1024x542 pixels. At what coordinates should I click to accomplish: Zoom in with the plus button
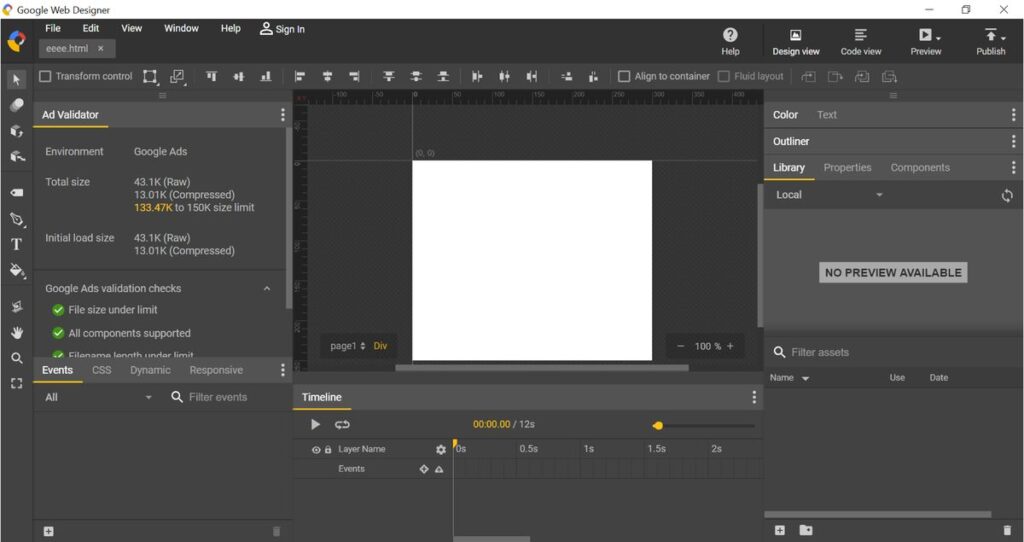coord(730,346)
